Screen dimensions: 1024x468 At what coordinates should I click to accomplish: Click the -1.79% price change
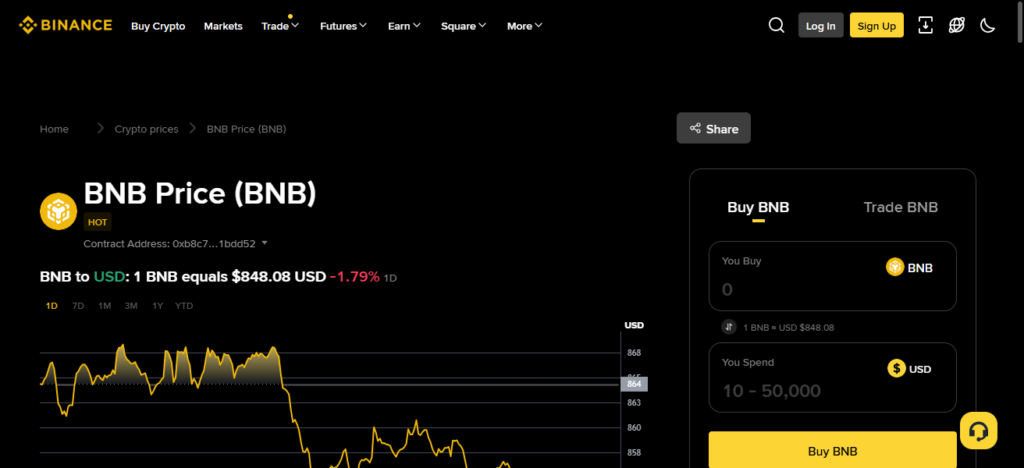[x=355, y=277]
